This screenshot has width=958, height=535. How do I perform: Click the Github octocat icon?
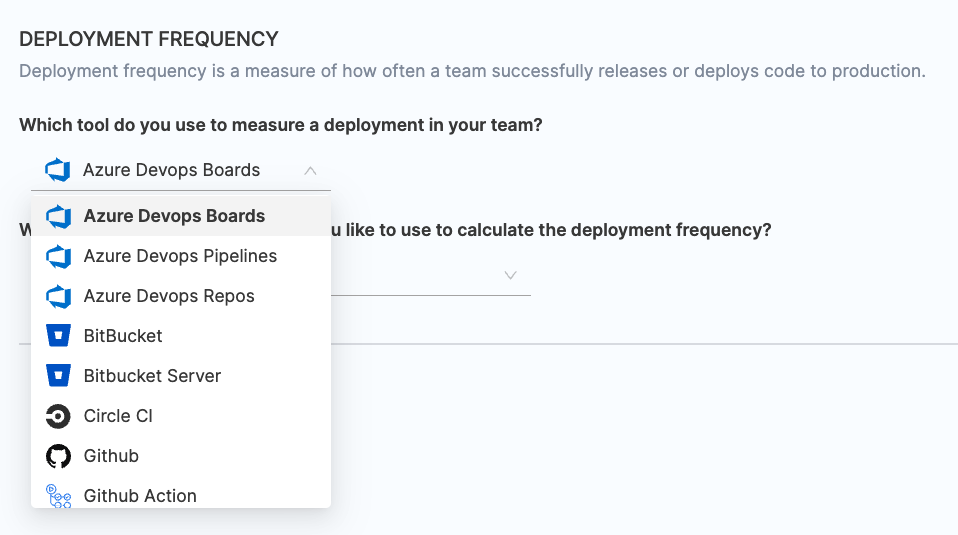(x=58, y=456)
